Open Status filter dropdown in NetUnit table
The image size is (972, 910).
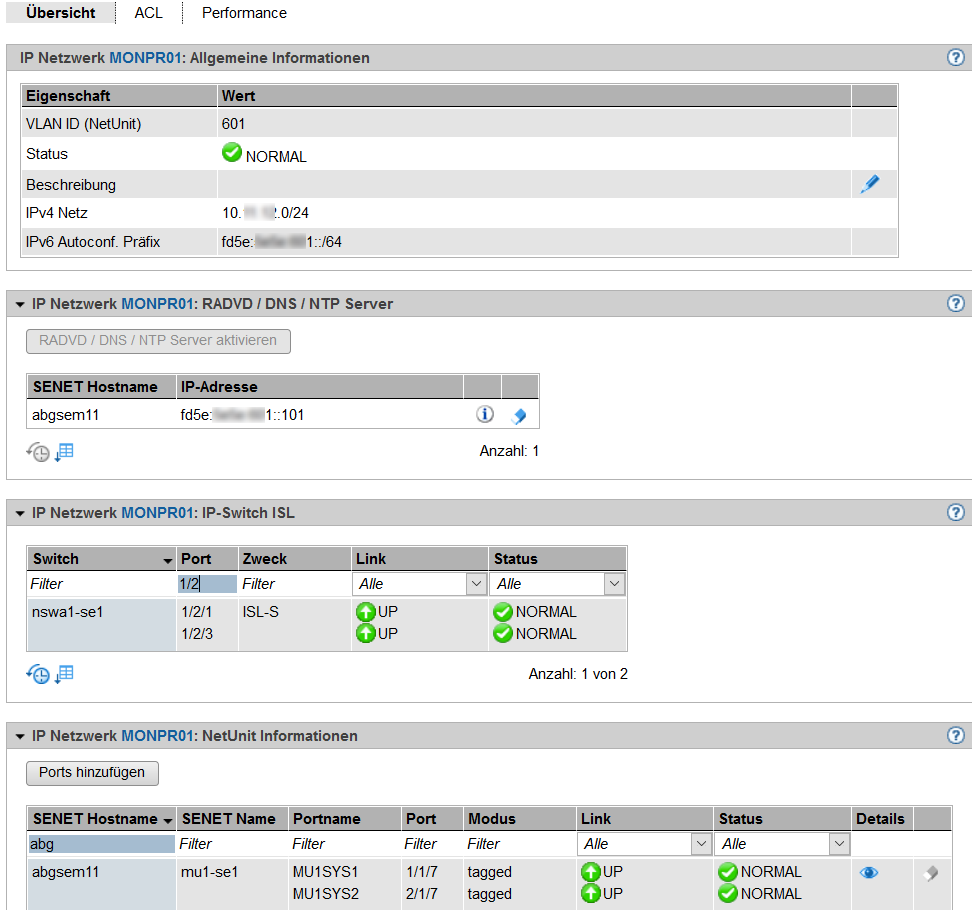pos(840,844)
